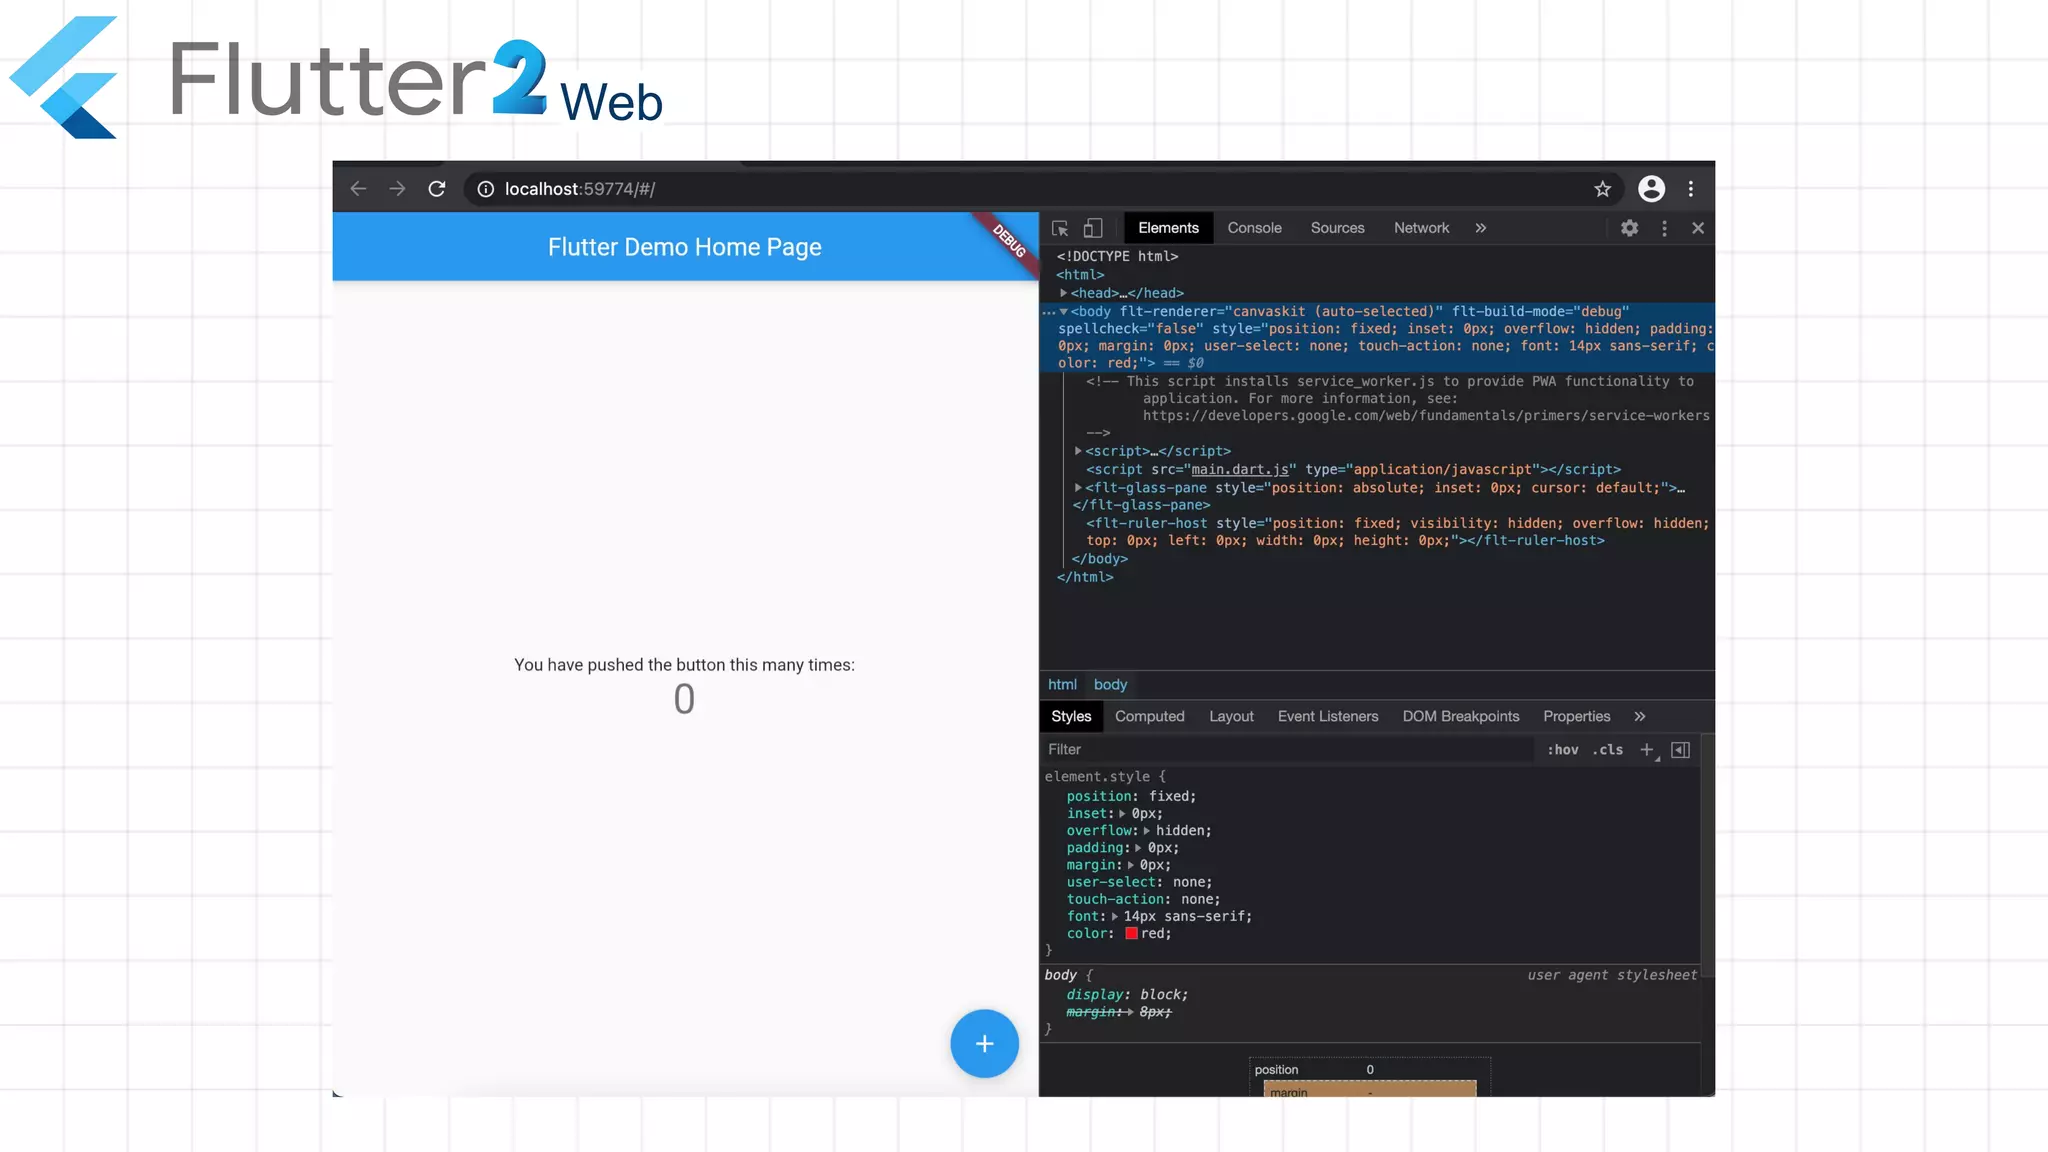2048x1152 pixels.
Task: Select the Styles pane tab
Action: [x=1071, y=716]
